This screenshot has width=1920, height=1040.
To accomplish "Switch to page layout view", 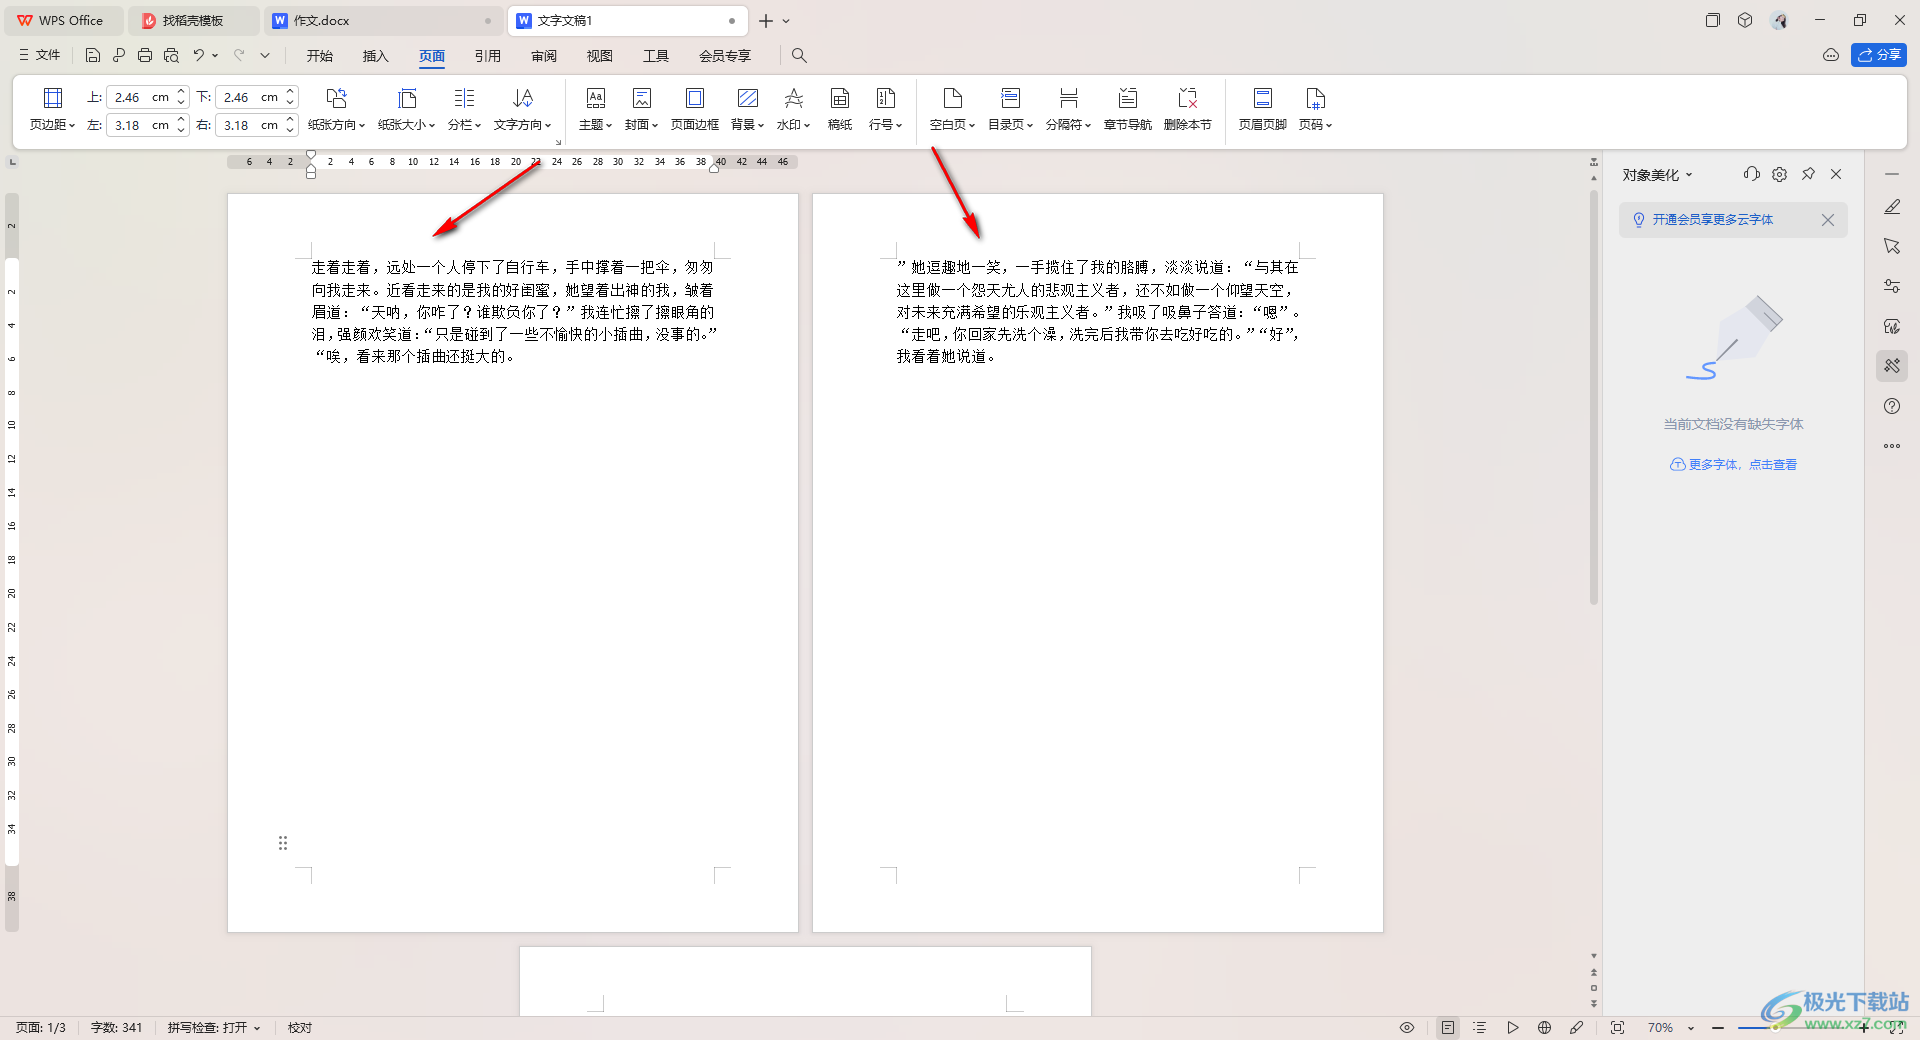I will [1448, 1027].
